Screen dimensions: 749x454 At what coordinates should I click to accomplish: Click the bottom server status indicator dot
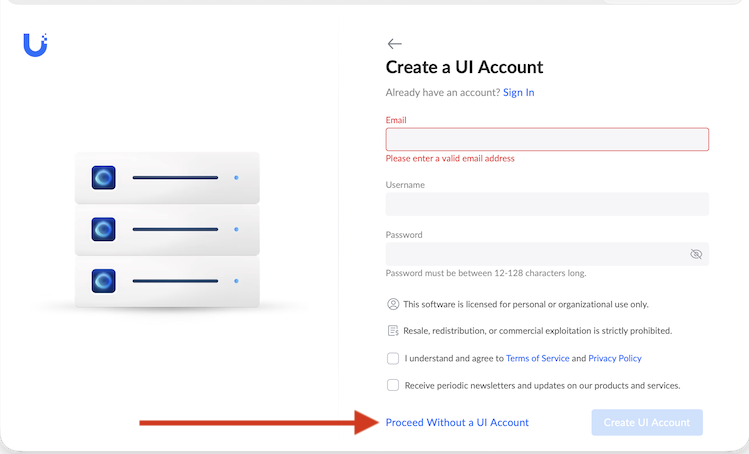(x=236, y=281)
